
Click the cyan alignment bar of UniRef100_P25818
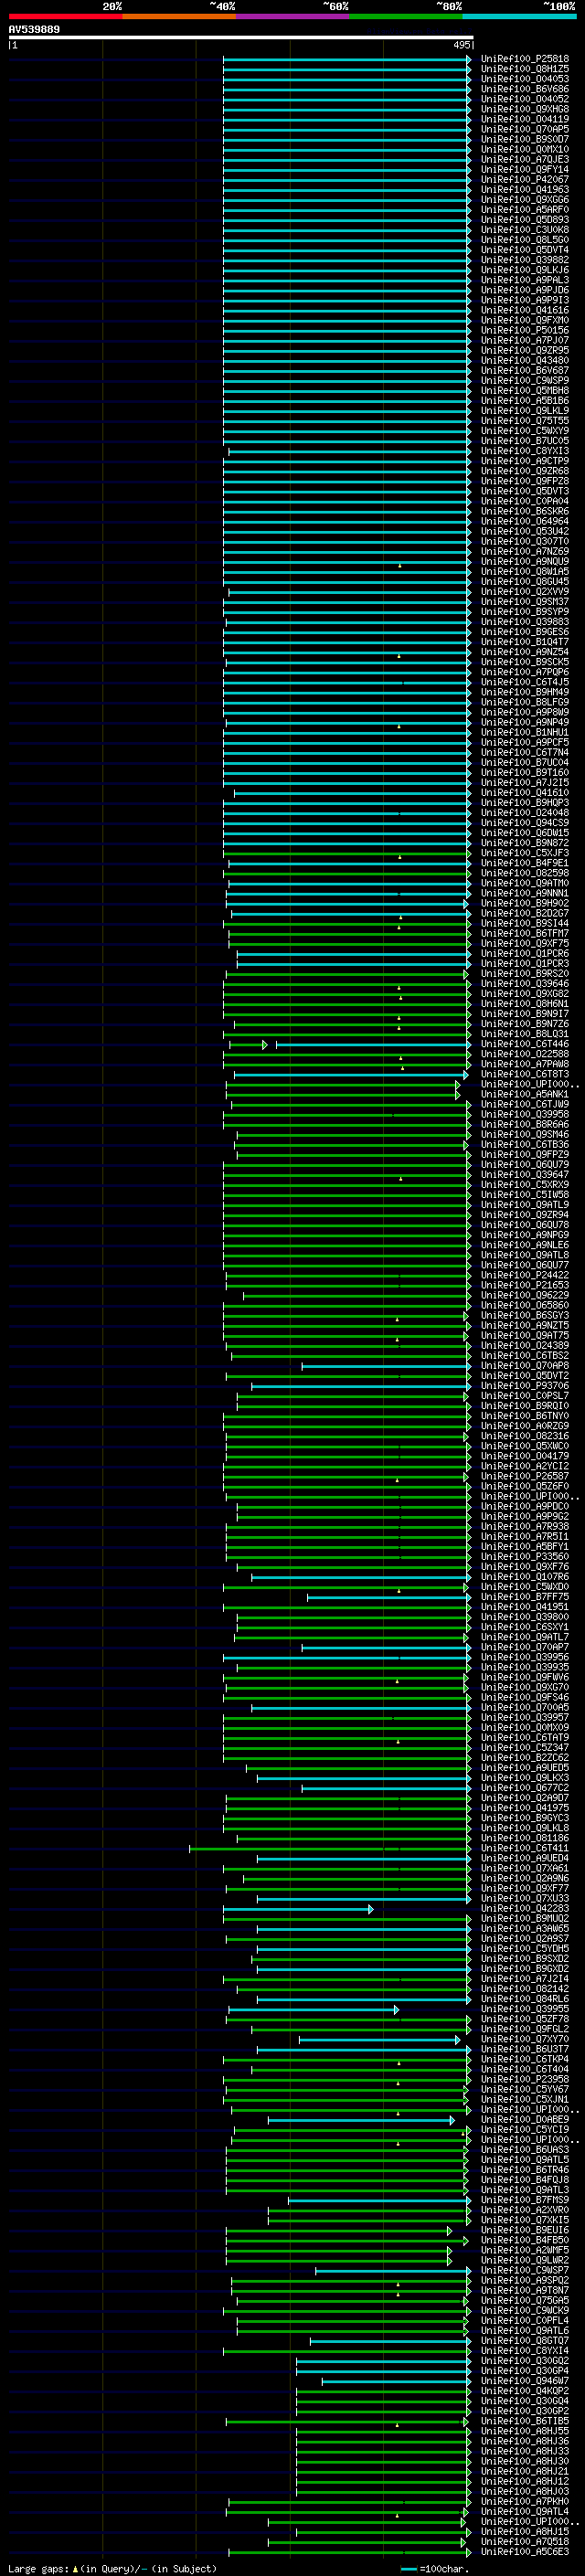coord(346,60)
